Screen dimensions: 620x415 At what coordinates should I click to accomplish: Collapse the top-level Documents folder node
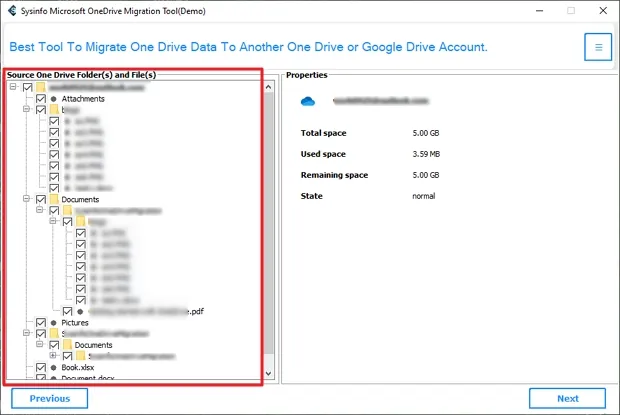(x=26, y=200)
